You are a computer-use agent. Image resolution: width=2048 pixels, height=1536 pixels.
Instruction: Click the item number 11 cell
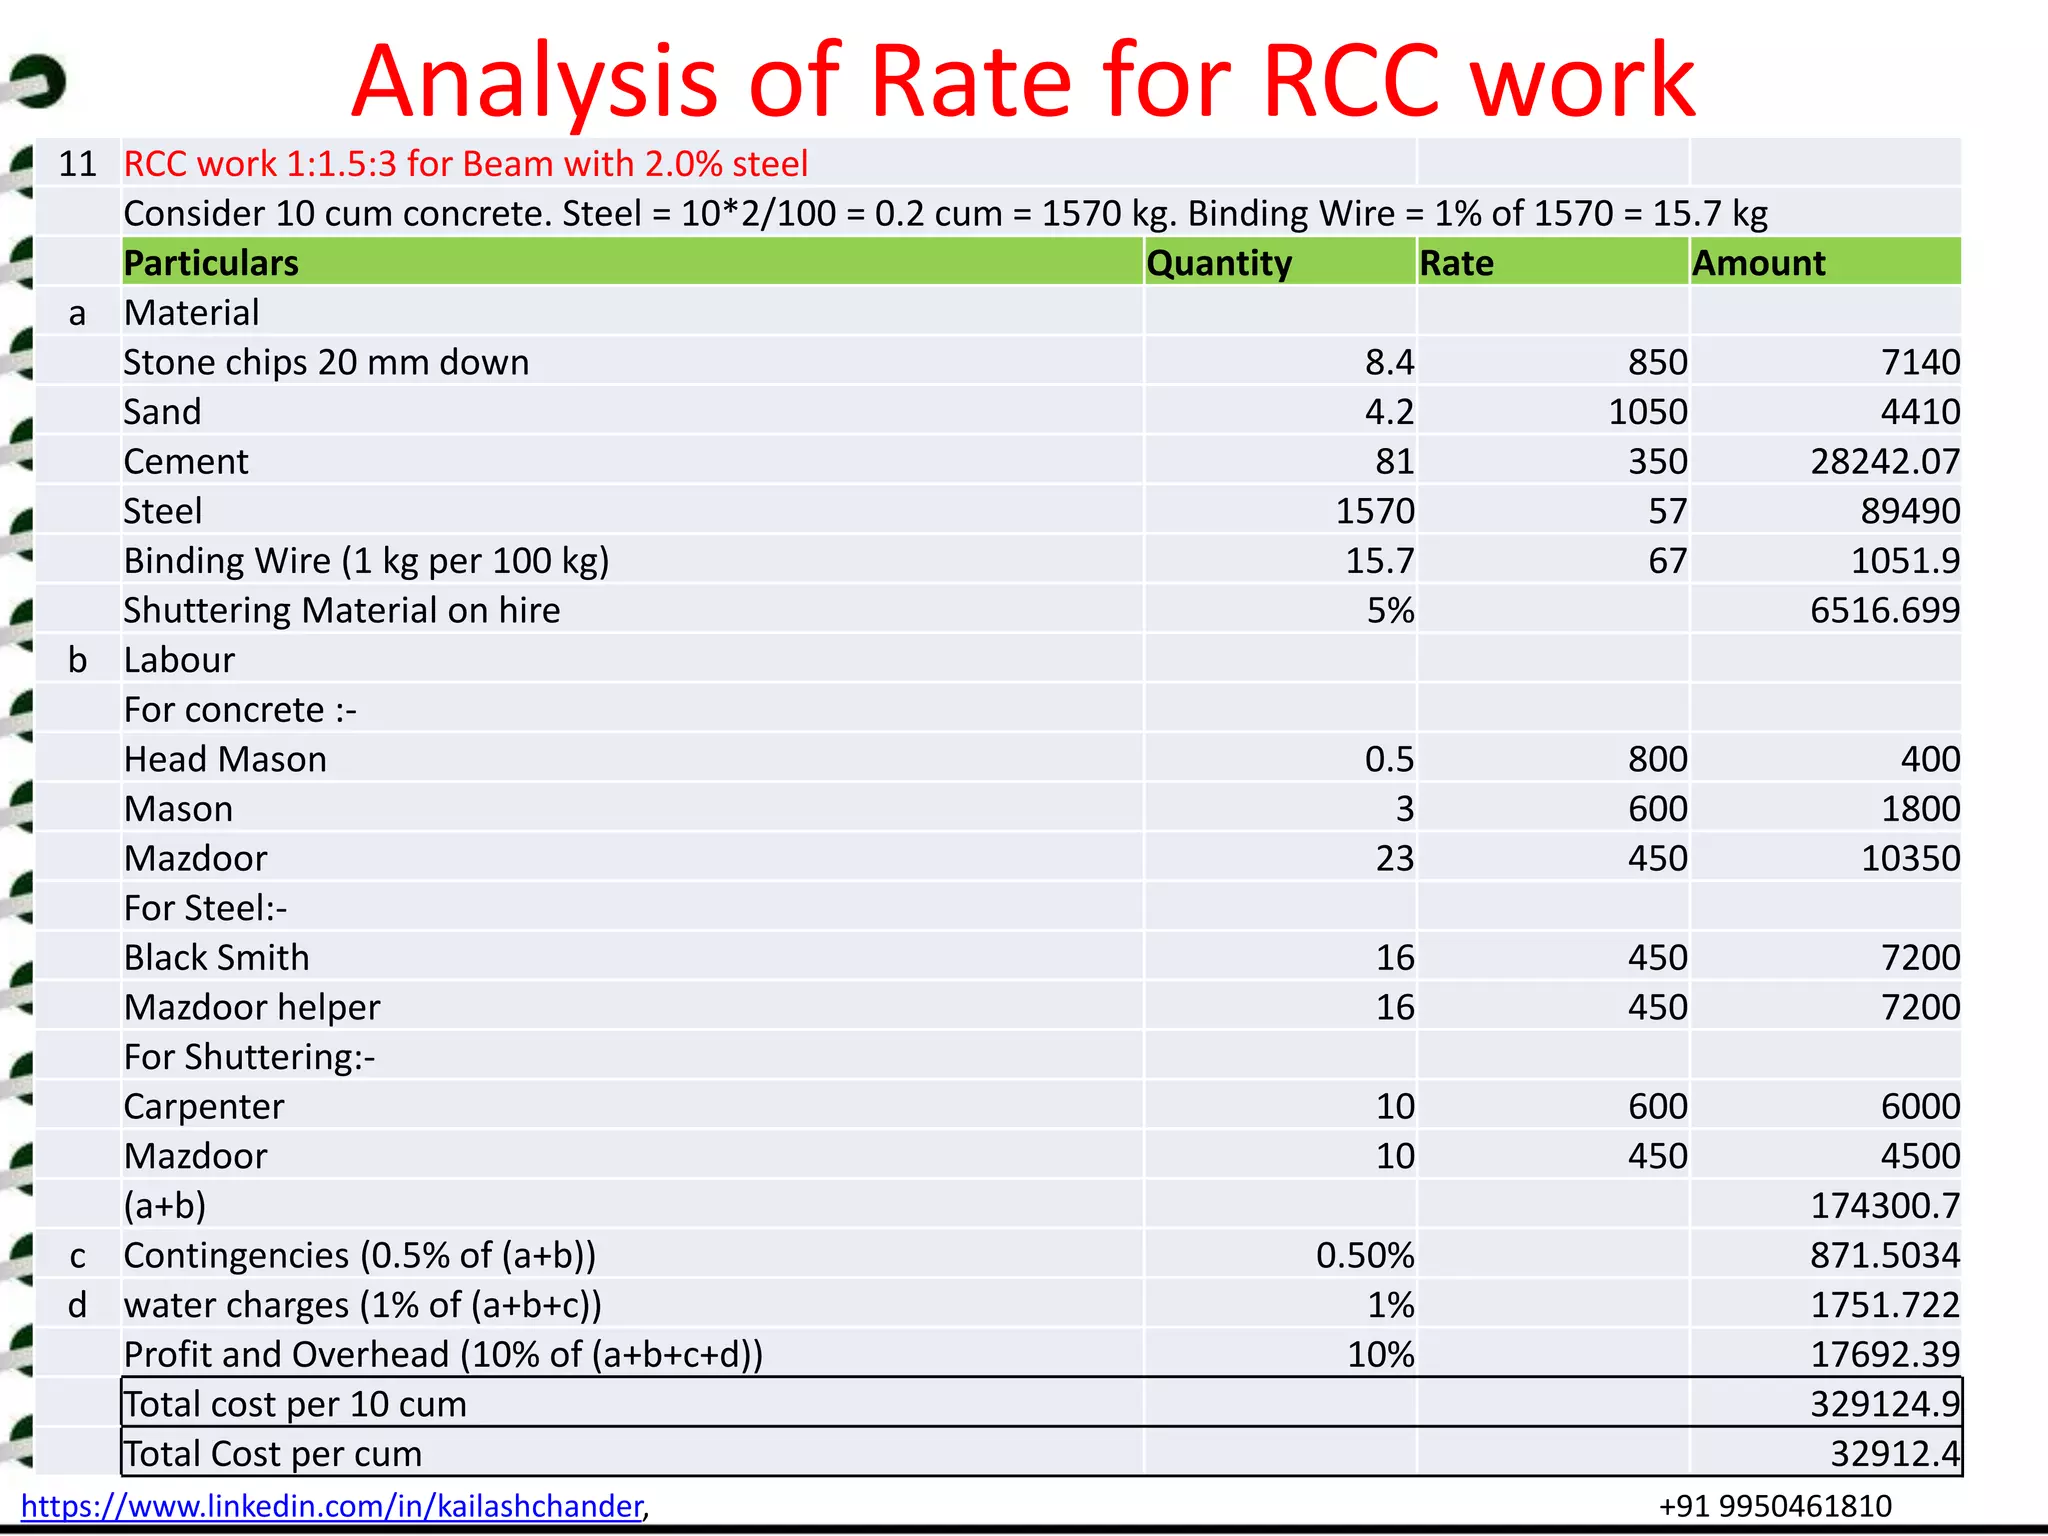click(x=78, y=164)
